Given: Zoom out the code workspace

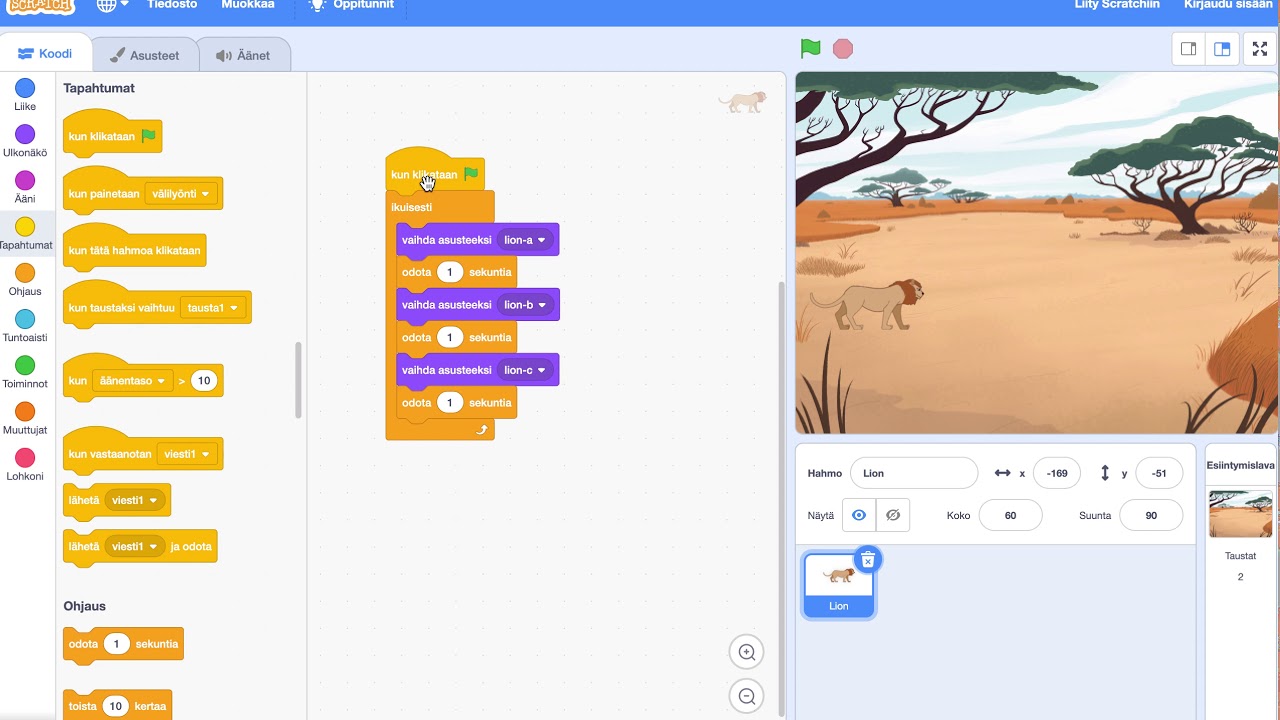Looking at the screenshot, I should tap(746, 696).
